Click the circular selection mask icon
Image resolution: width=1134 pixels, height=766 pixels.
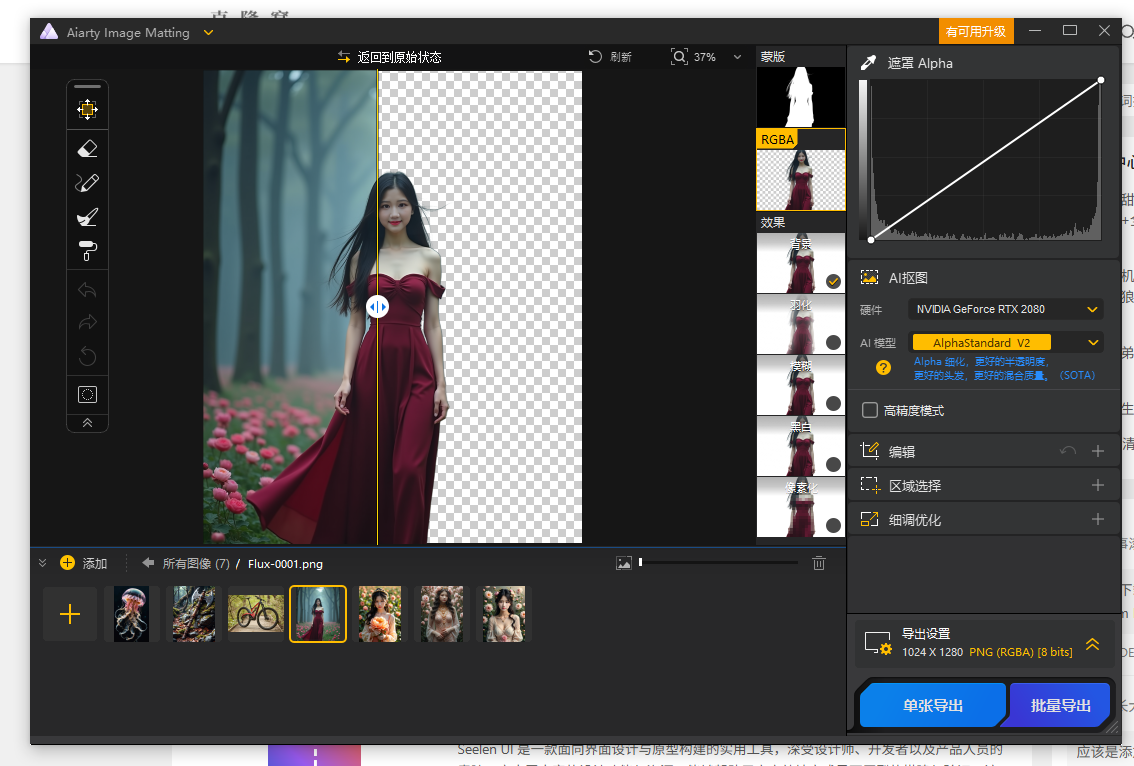(x=87, y=394)
